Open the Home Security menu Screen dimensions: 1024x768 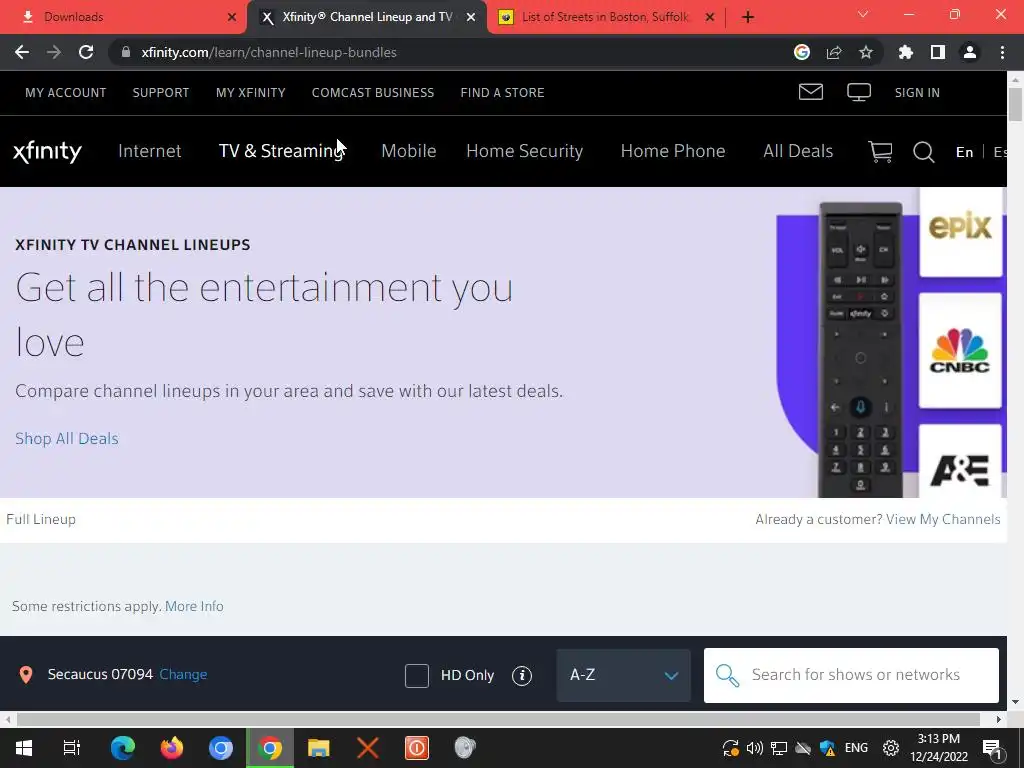click(x=524, y=152)
